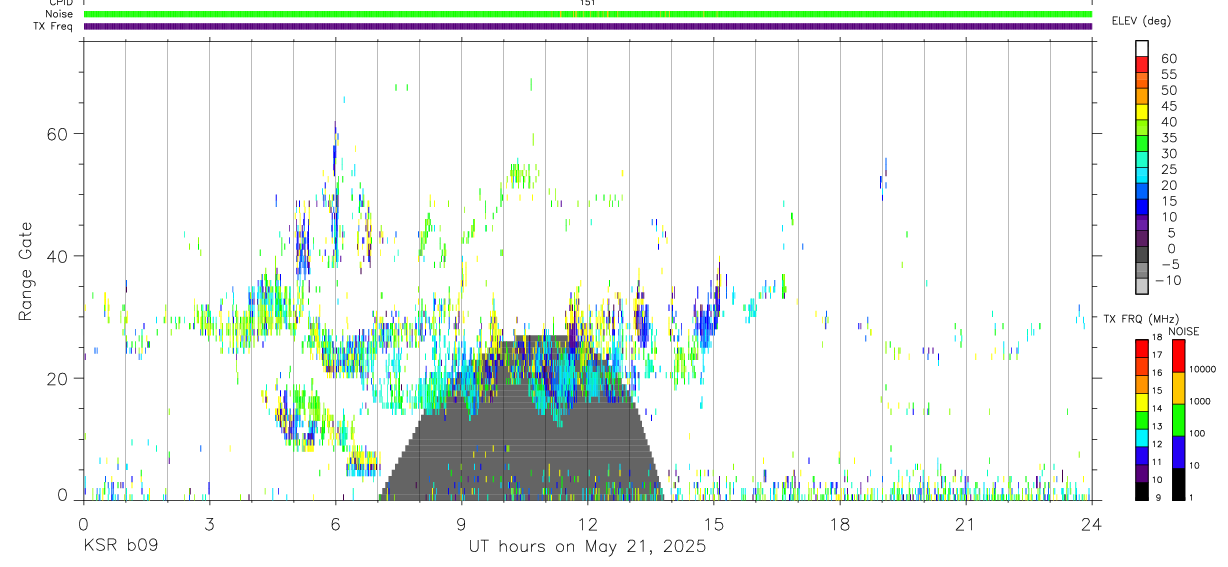Select the green 30–35 degree elevation swatch
1228x567 pixels.
[x=1142, y=145]
